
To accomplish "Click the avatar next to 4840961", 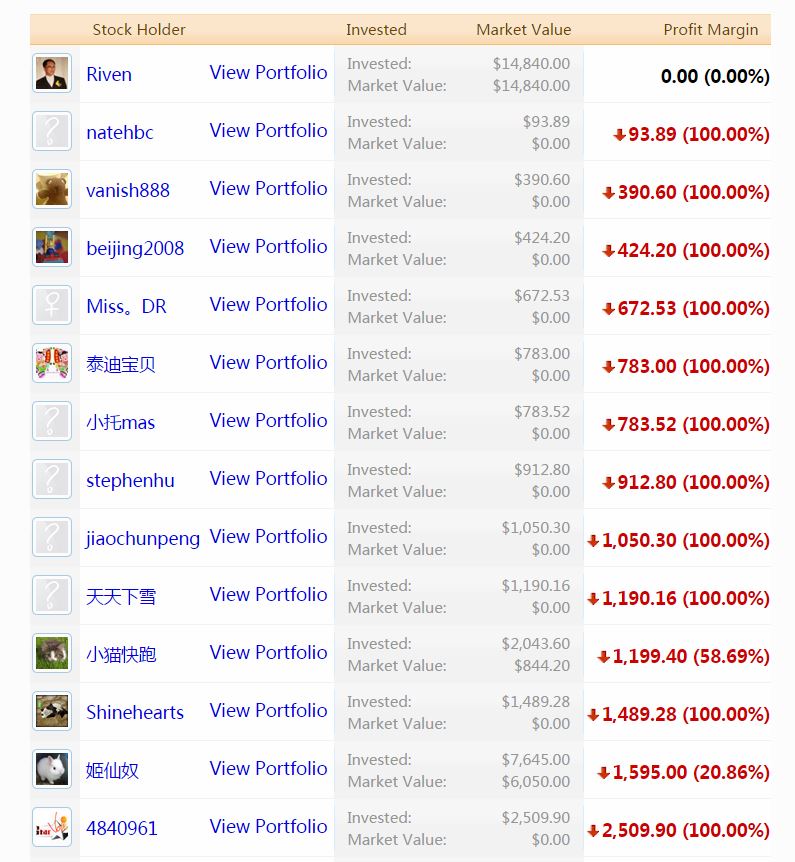I will (52, 828).
